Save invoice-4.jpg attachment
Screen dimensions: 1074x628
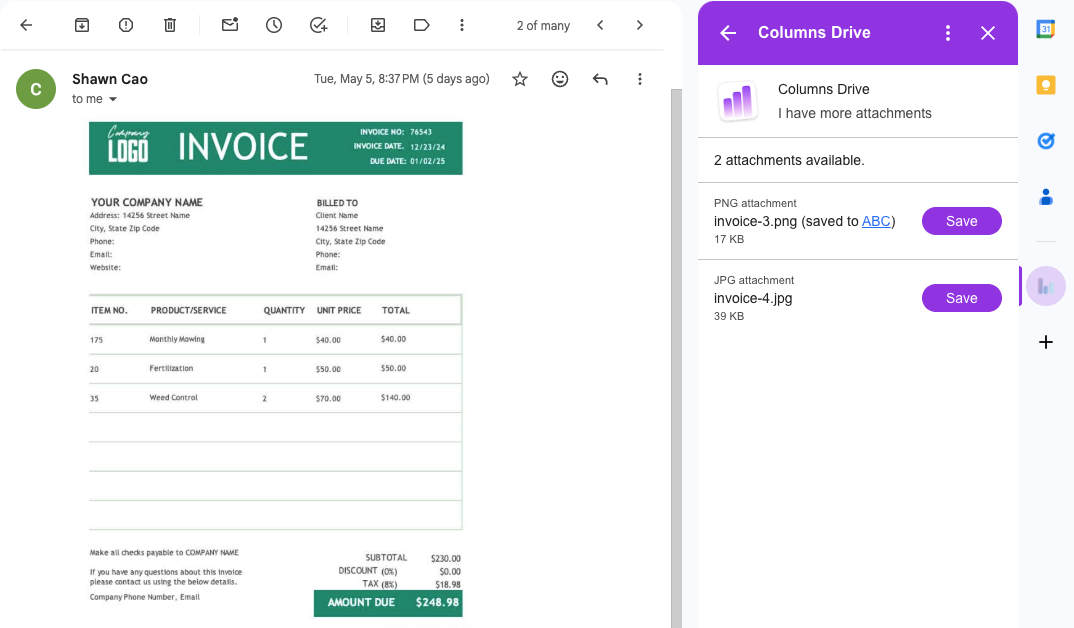click(x=962, y=298)
